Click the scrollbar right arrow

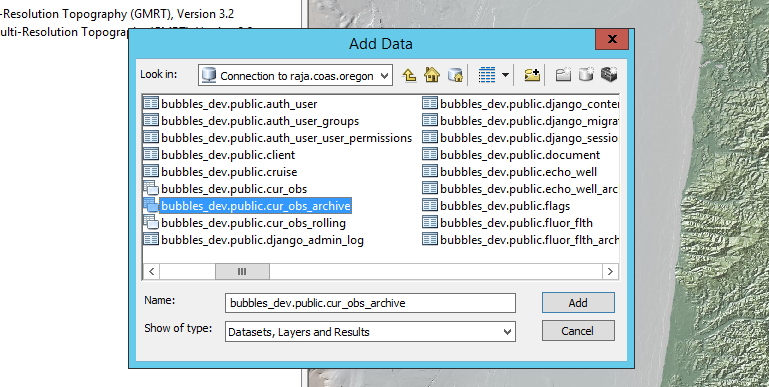click(610, 271)
